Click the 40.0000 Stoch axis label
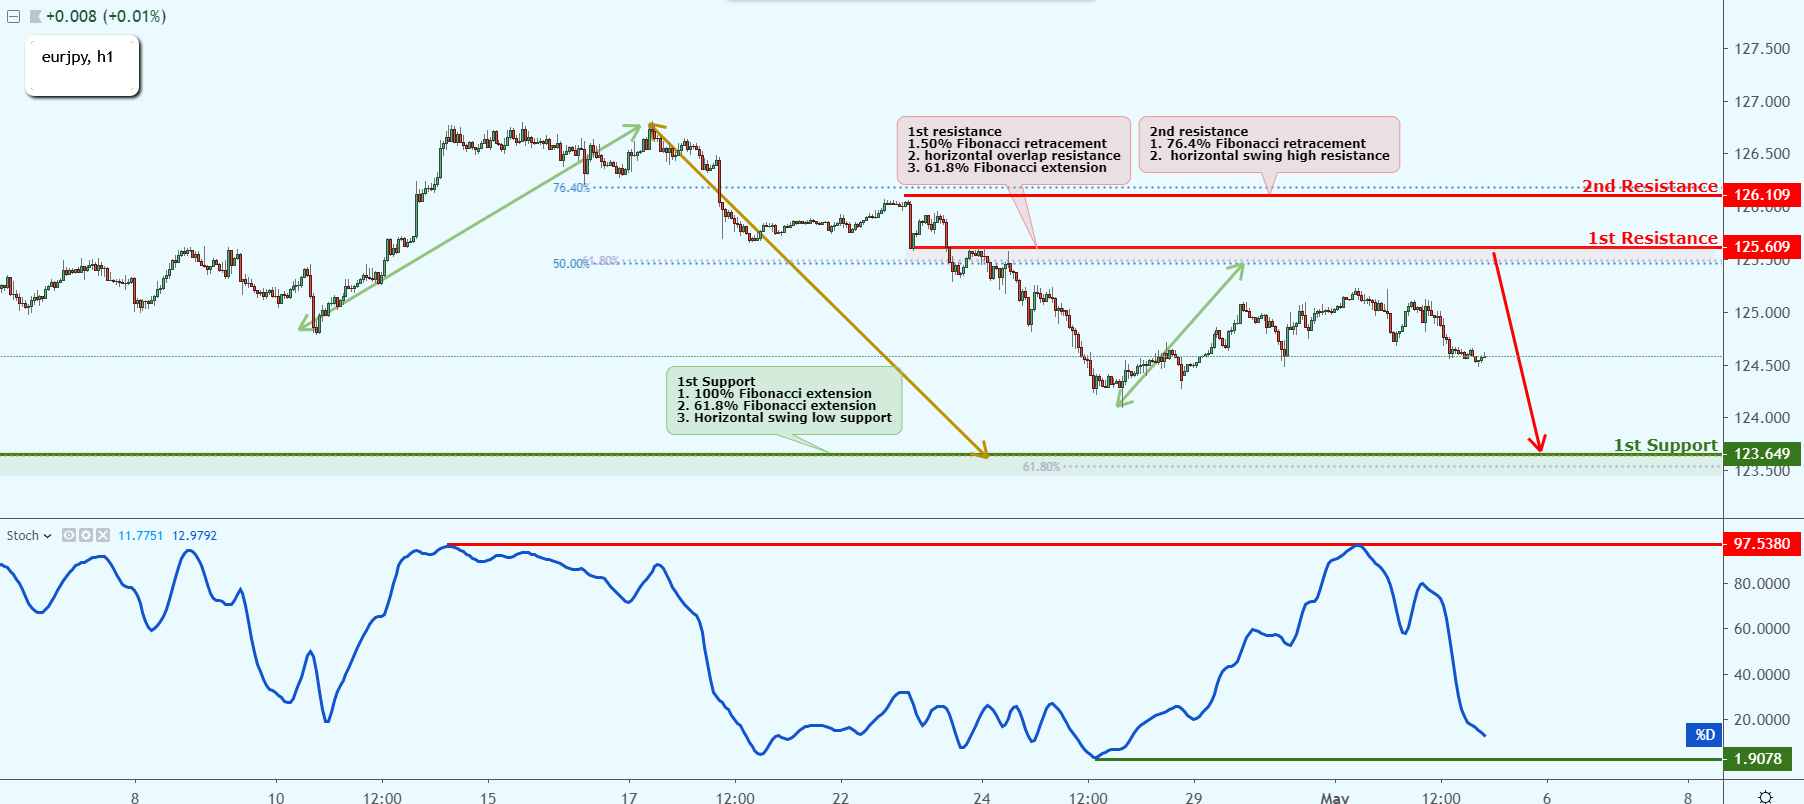 tap(1762, 675)
